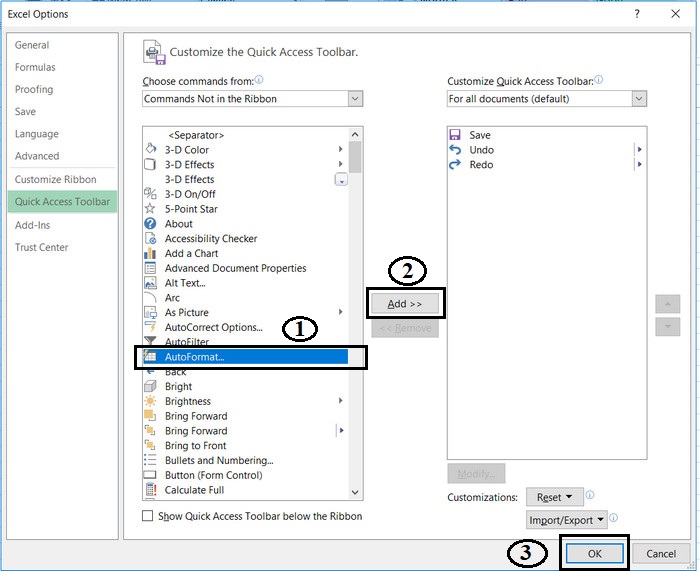The height and width of the screenshot is (571, 700).
Task: Click the Accessibility Checker icon
Action: point(150,238)
